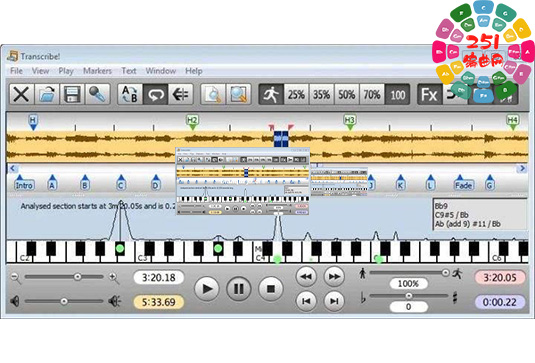
Task: Click the 3:20.18 current position field
Action: click(159, 278)
